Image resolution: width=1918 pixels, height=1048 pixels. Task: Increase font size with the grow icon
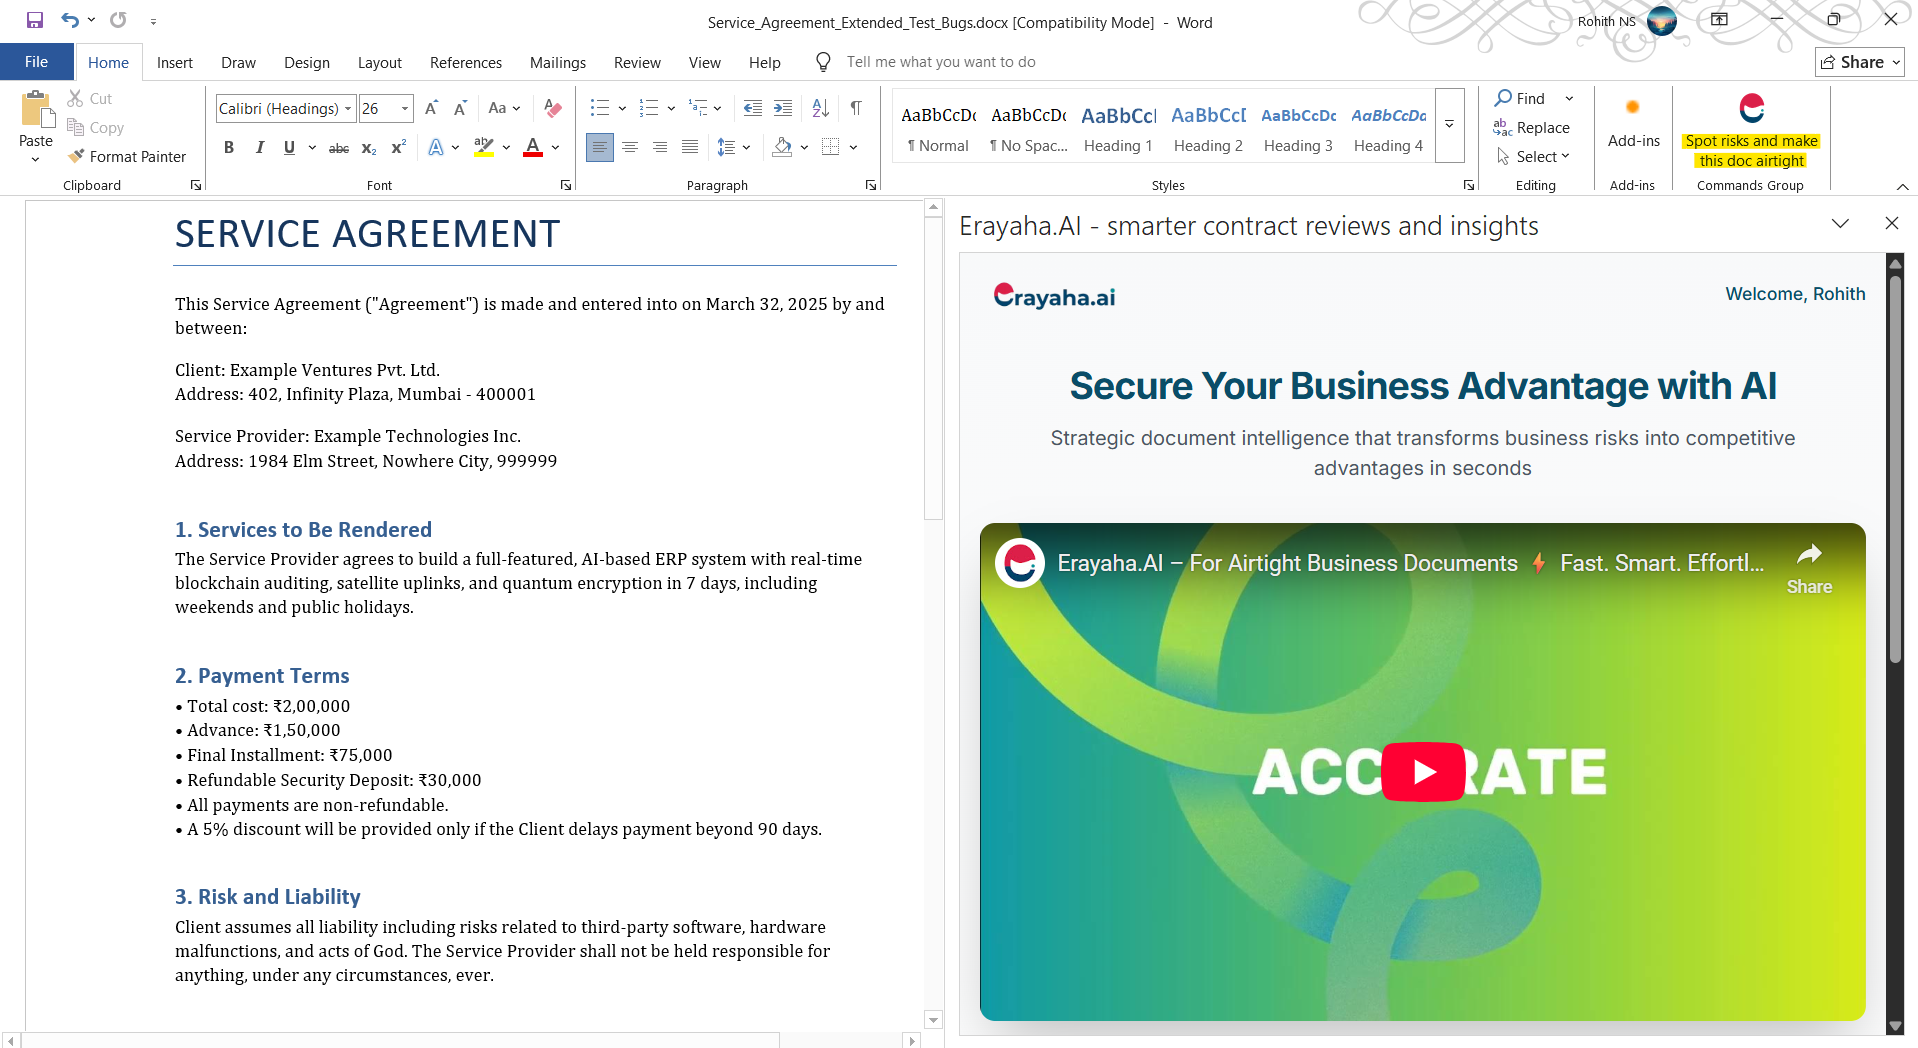431,108
